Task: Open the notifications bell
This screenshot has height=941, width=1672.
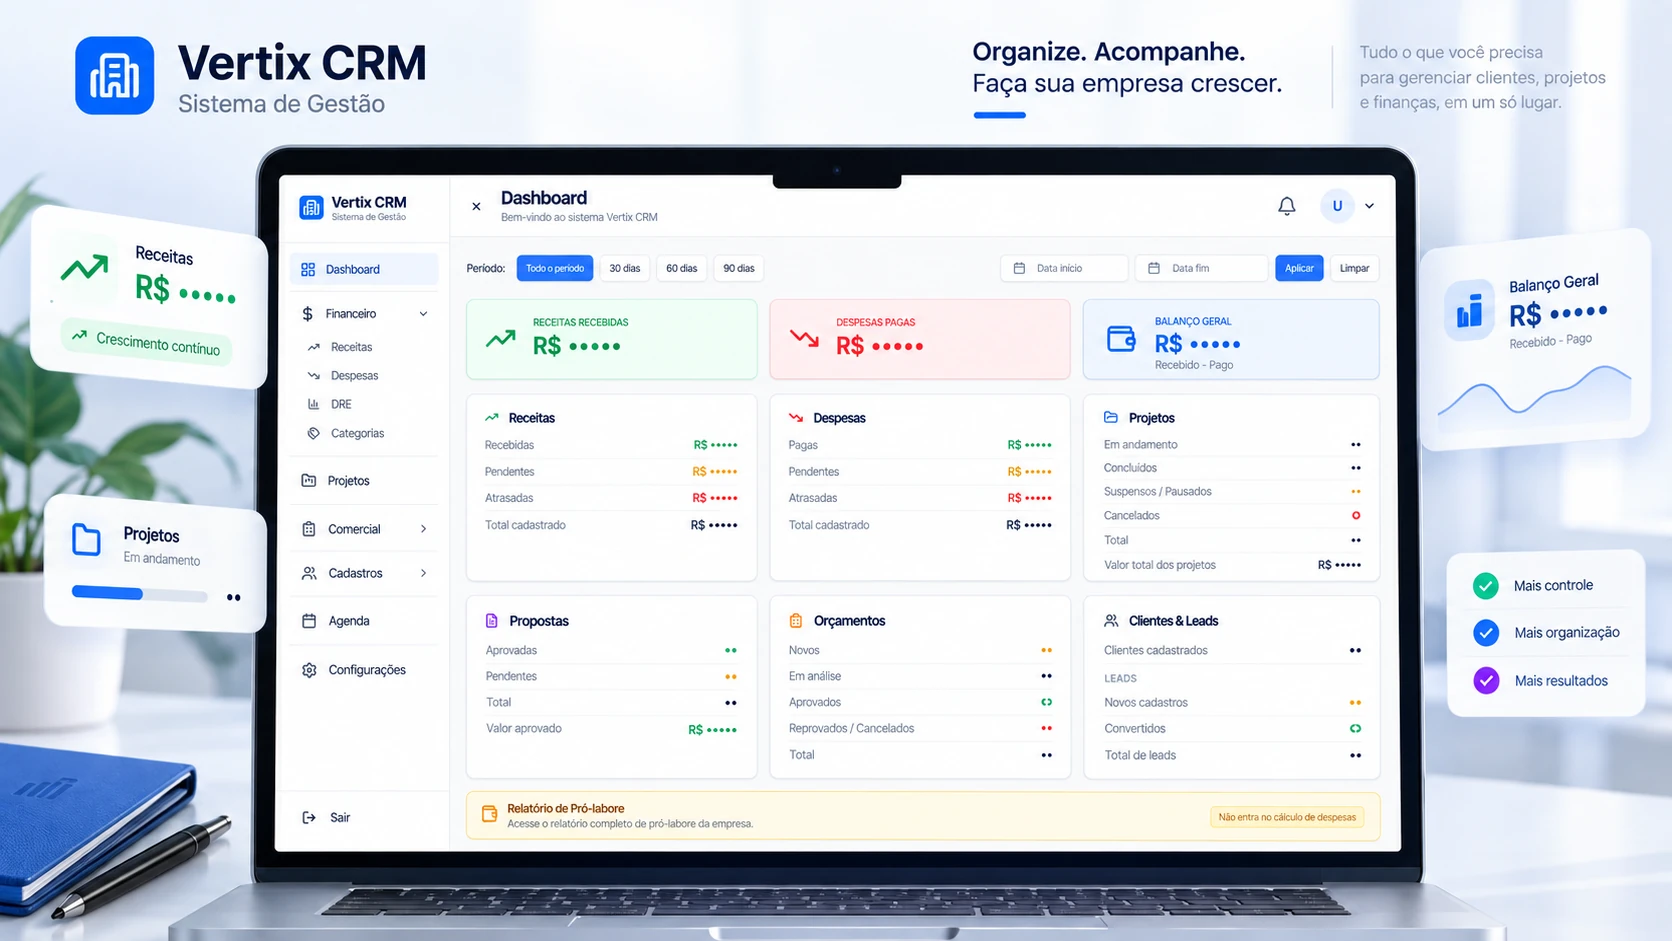Action: click(1287, 206)
